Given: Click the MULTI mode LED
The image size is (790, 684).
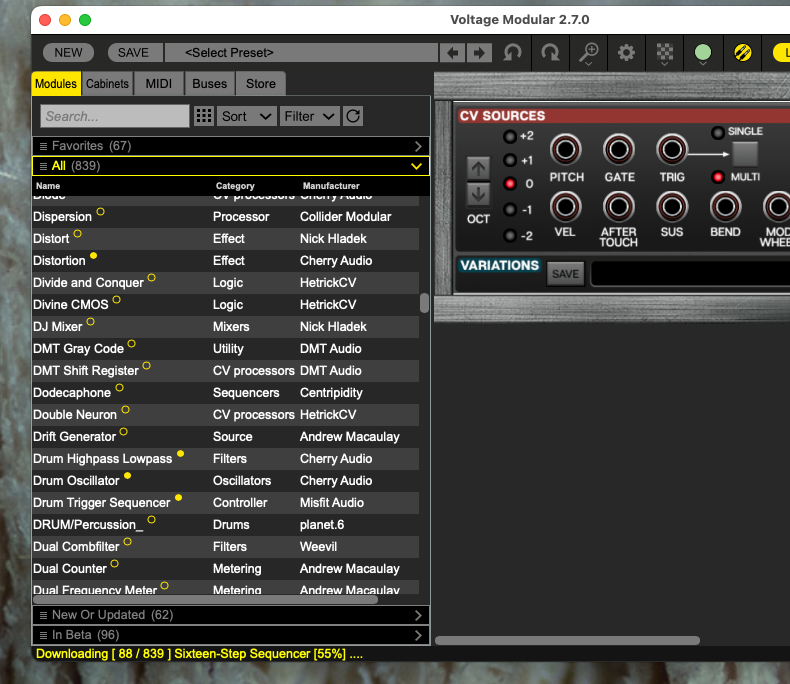Looking at the screenshot, I should pyautogui.click(x=717, y=177).
